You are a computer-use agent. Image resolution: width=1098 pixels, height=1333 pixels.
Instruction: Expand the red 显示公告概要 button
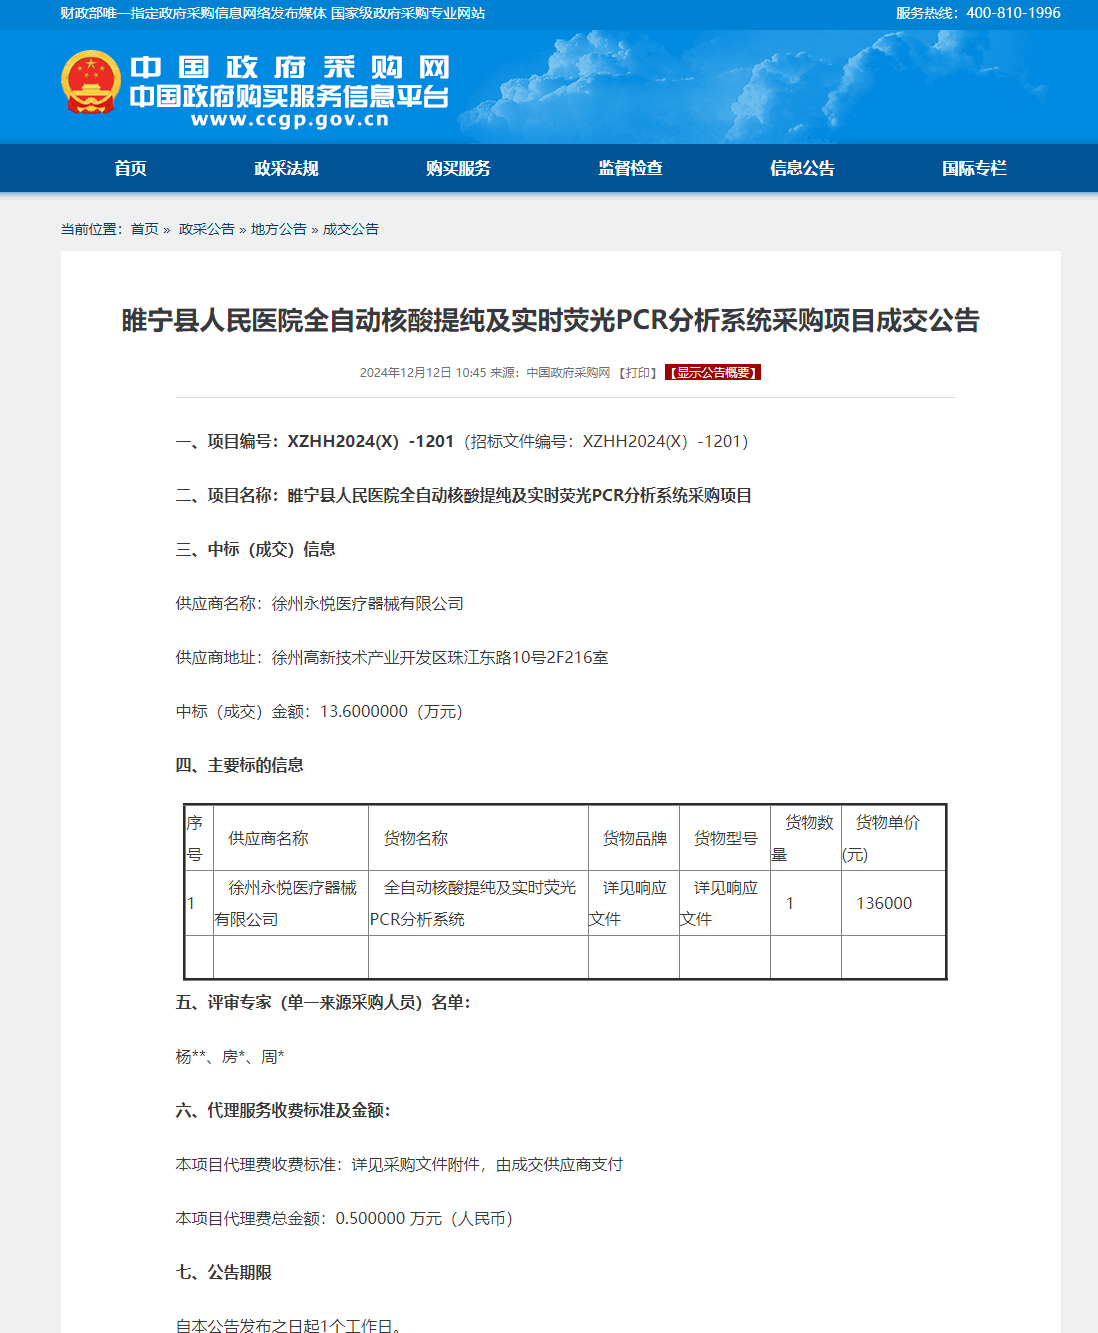point(713,373)
